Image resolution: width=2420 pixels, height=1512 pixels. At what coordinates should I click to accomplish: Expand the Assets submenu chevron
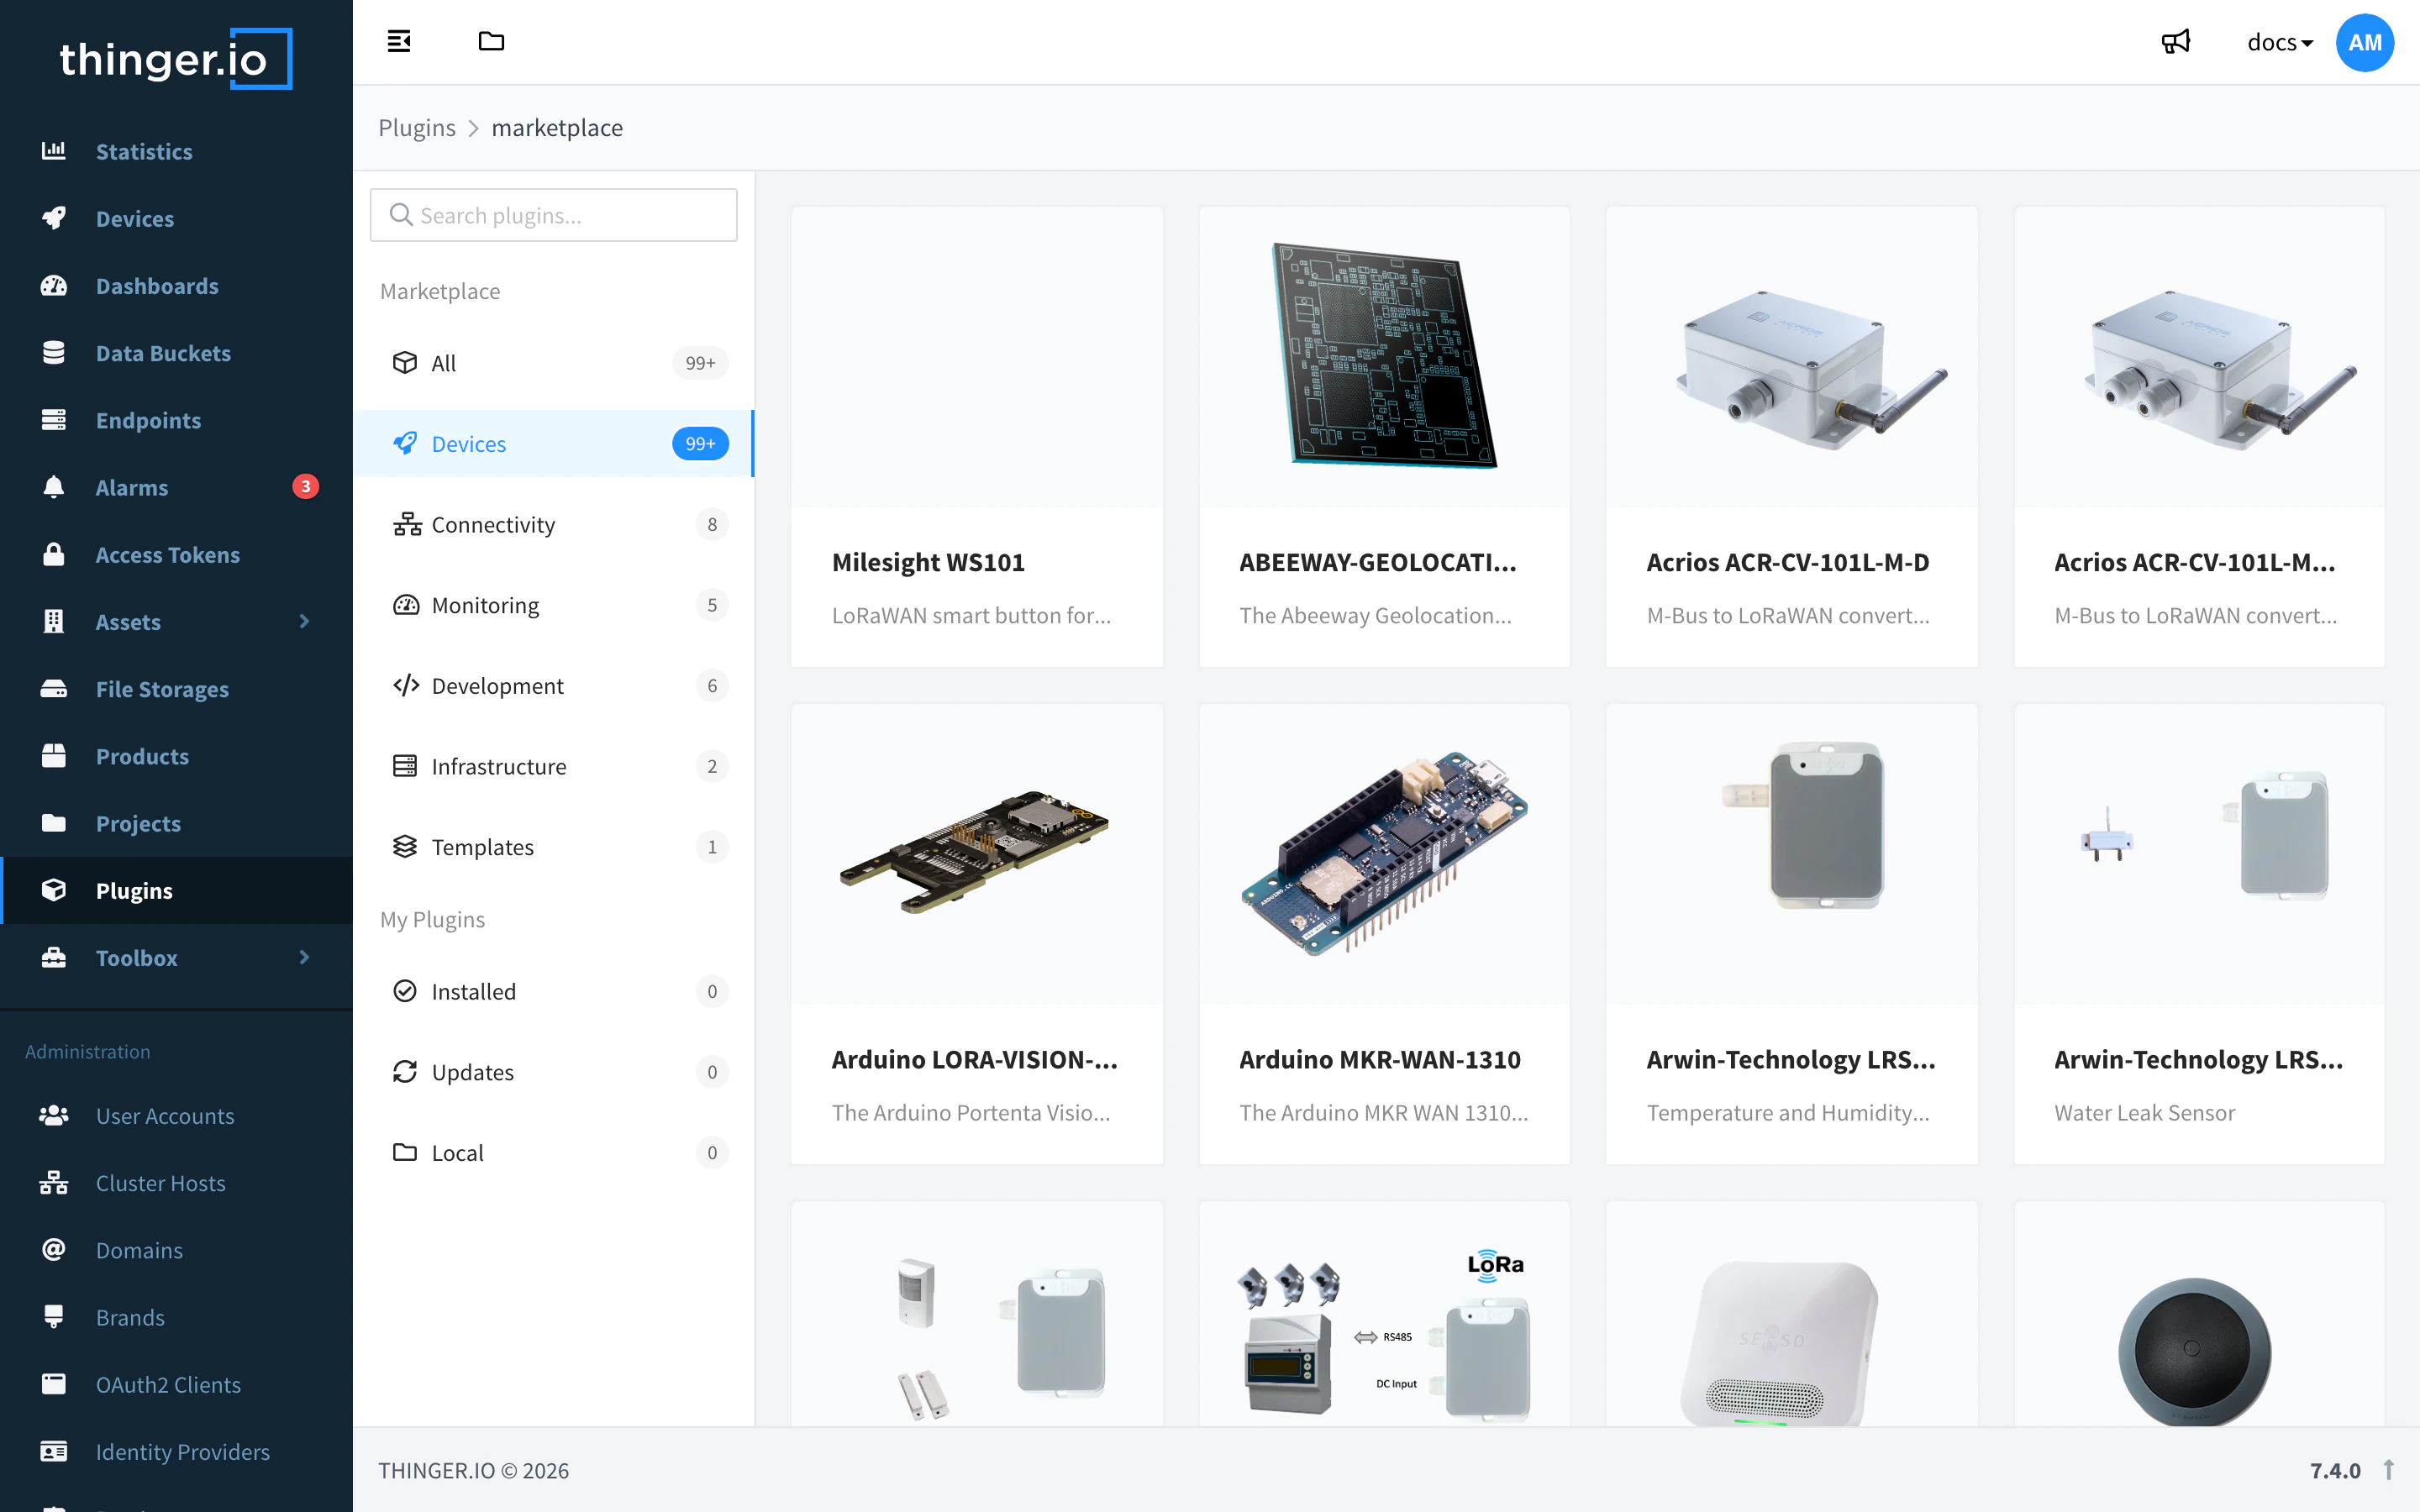[305, 621]
